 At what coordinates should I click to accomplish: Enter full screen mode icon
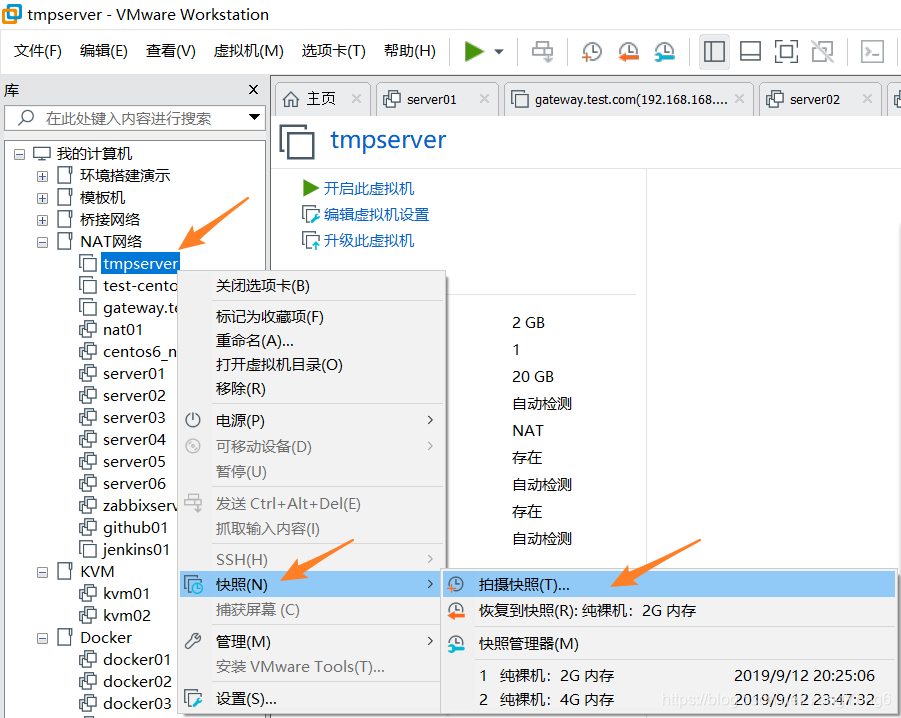click(786, 52)
